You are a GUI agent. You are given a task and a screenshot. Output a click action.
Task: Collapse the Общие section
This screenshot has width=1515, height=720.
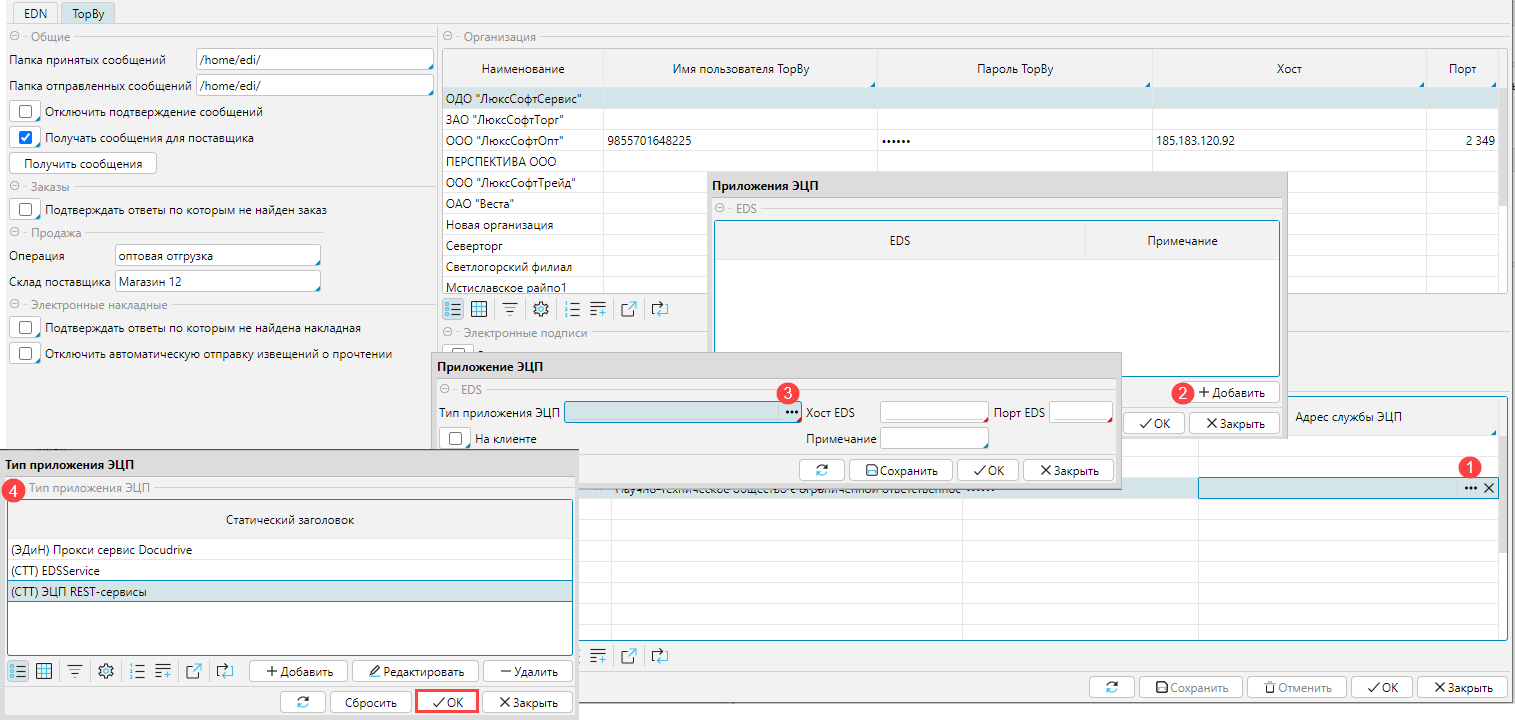(x=15, y=37)
